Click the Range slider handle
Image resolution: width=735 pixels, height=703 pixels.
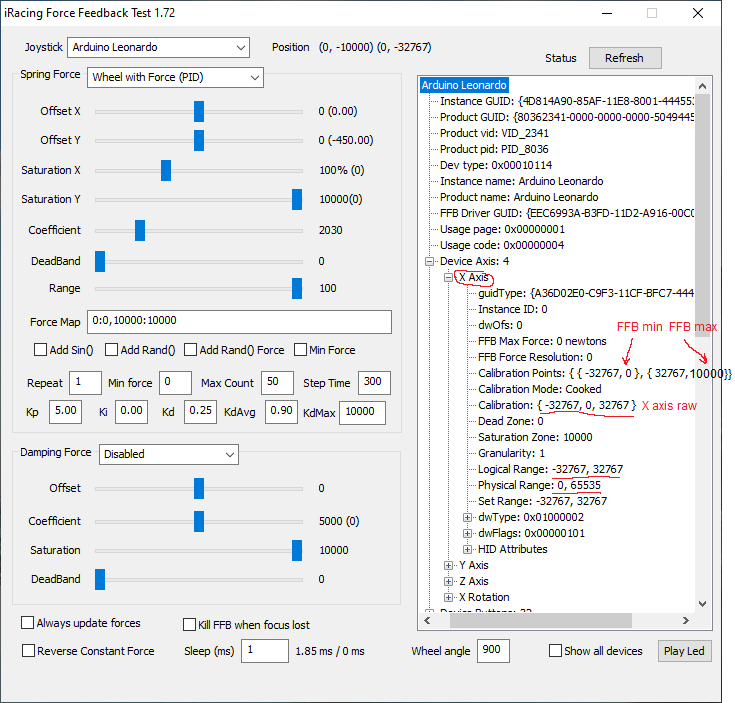297,289
